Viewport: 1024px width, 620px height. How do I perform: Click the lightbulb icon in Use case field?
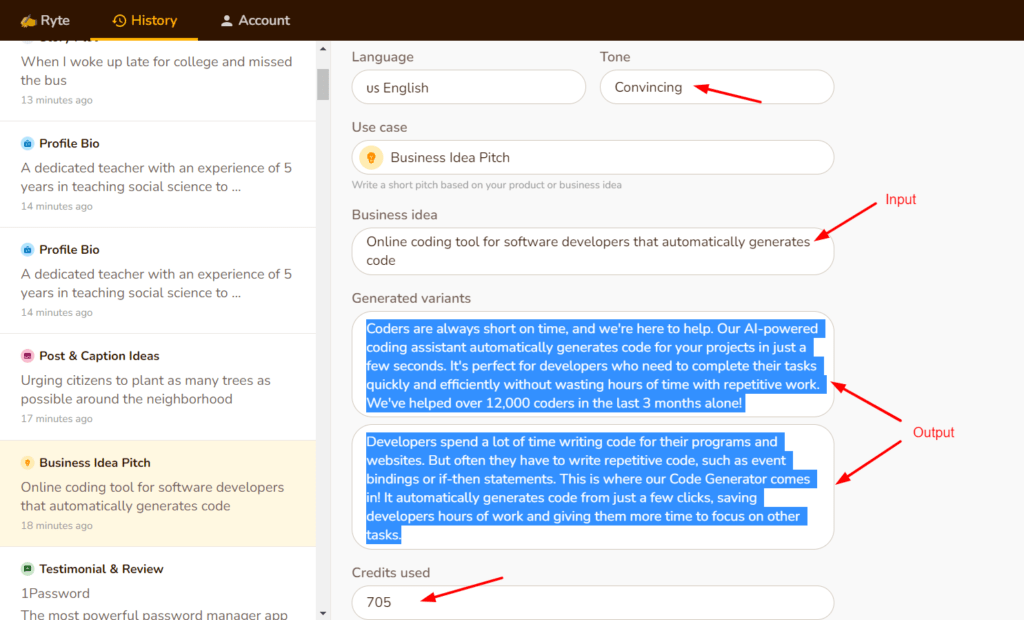371,157
